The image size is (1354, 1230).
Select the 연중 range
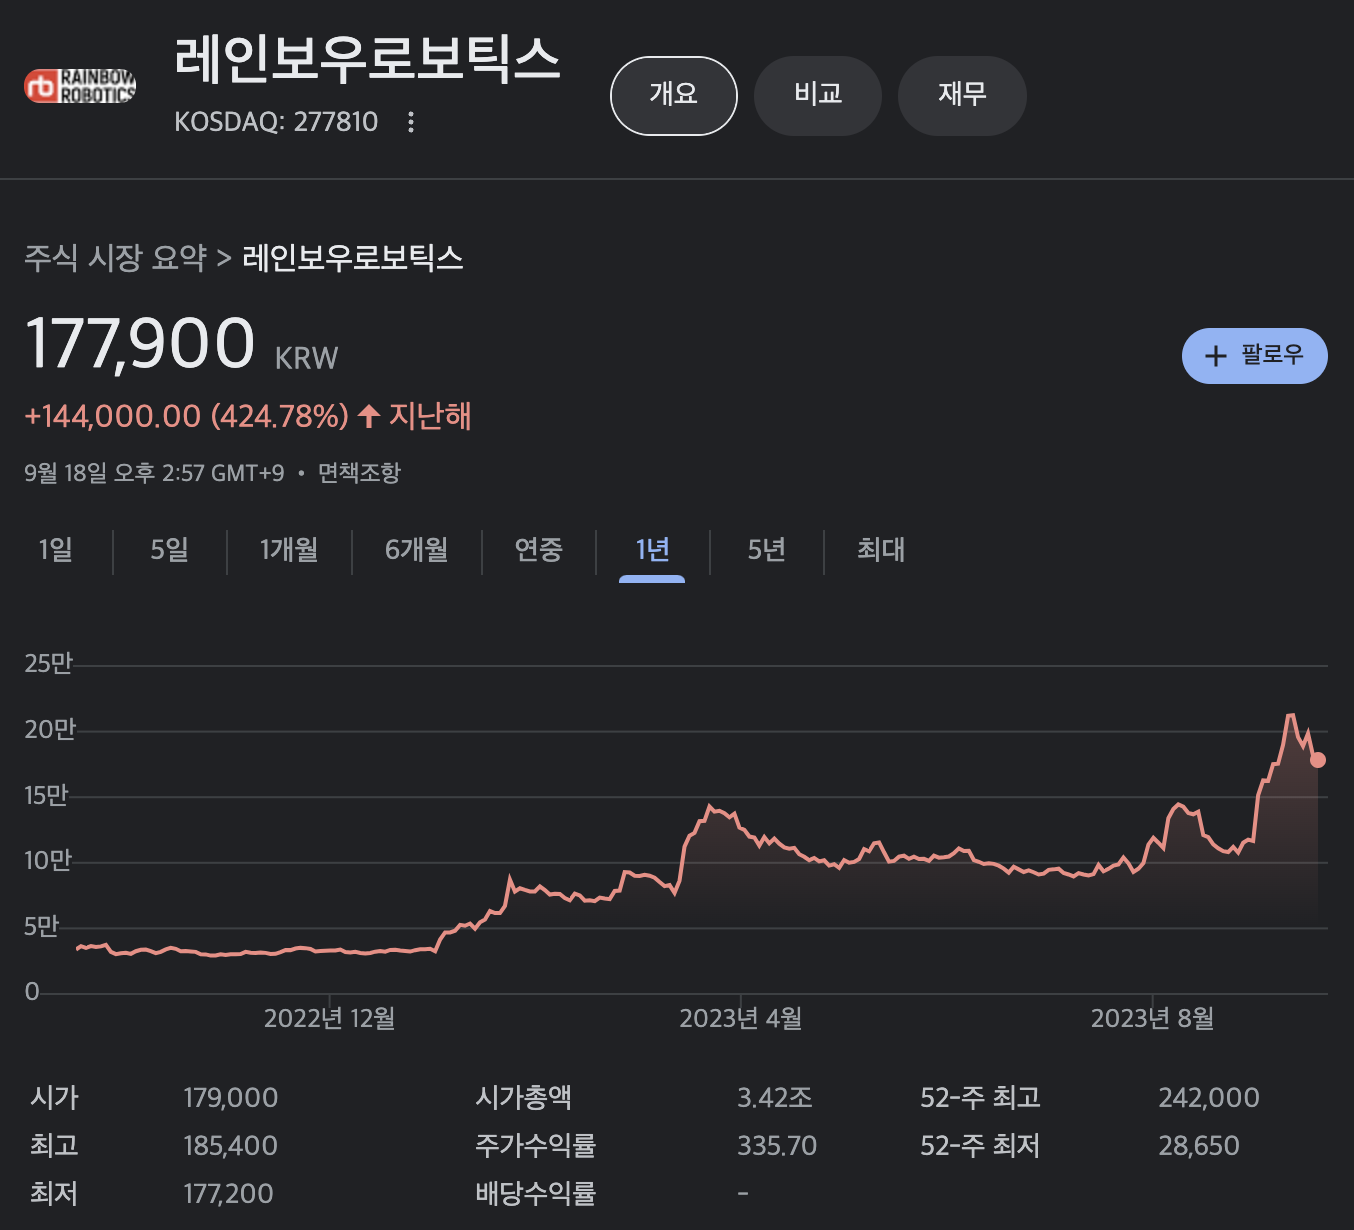[539, 550]
